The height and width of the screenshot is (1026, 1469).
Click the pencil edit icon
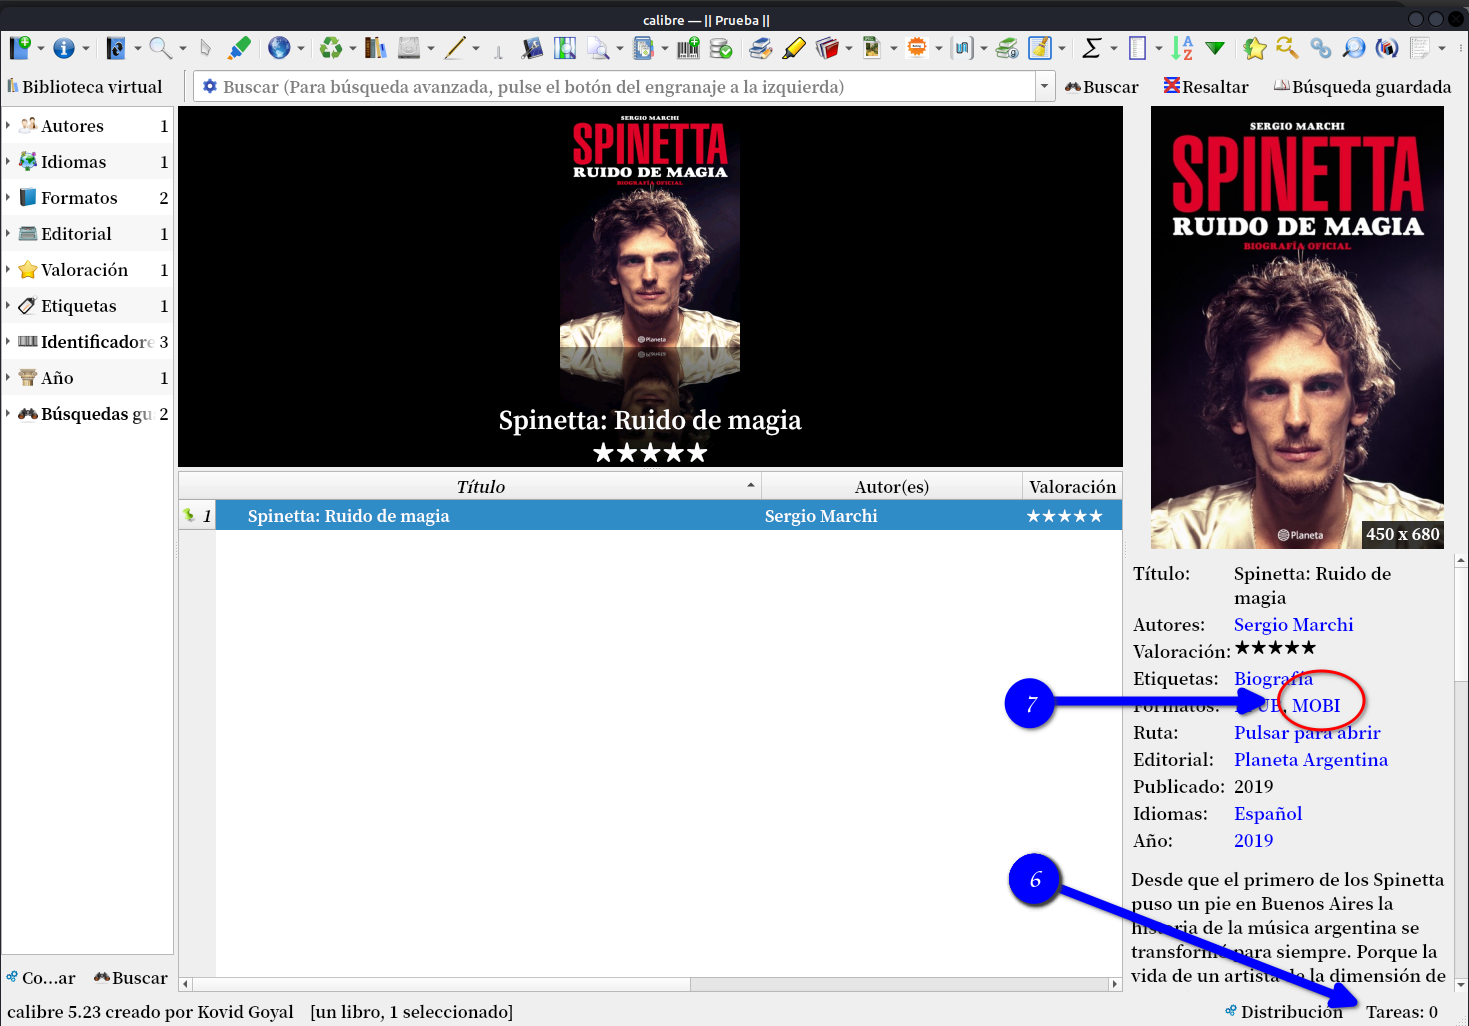coord(455,47)
